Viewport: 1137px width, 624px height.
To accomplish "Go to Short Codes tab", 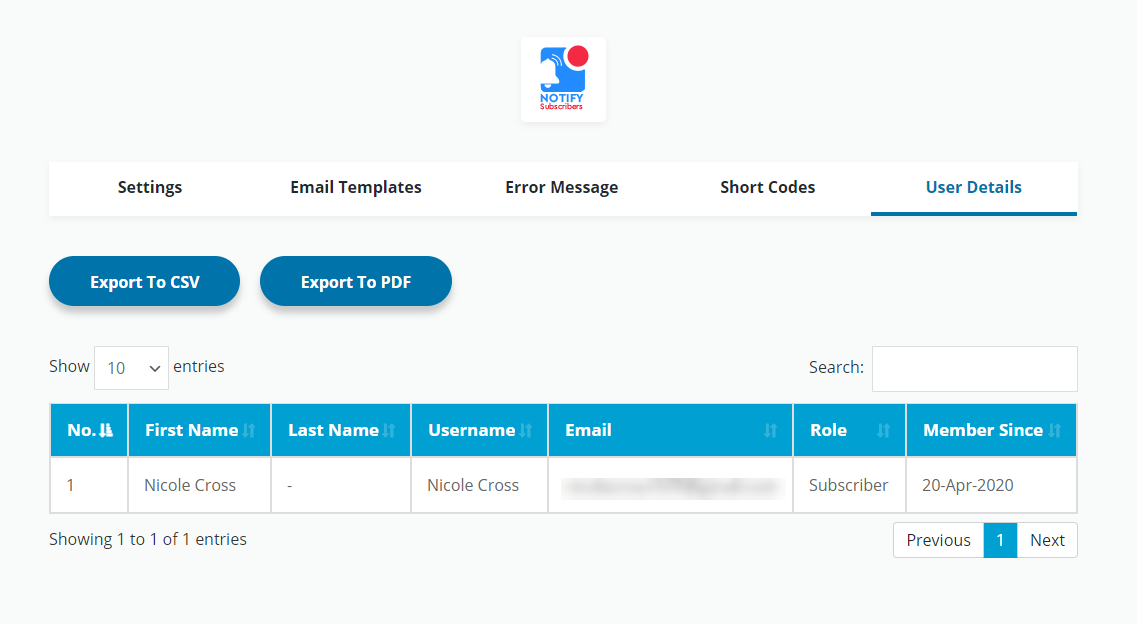I will [x=768, y=188].
